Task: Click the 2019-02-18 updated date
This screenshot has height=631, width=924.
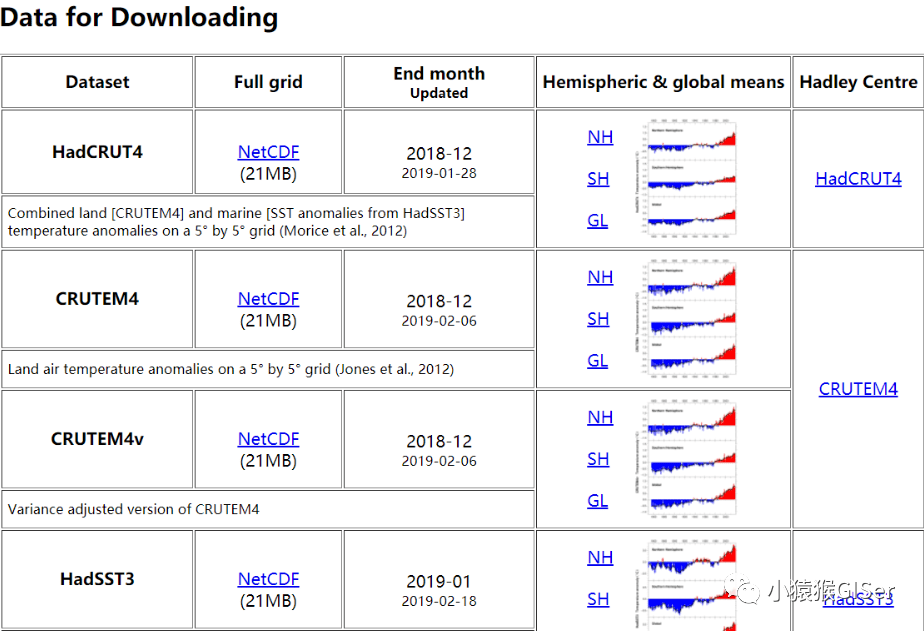Action: point(439,601)
